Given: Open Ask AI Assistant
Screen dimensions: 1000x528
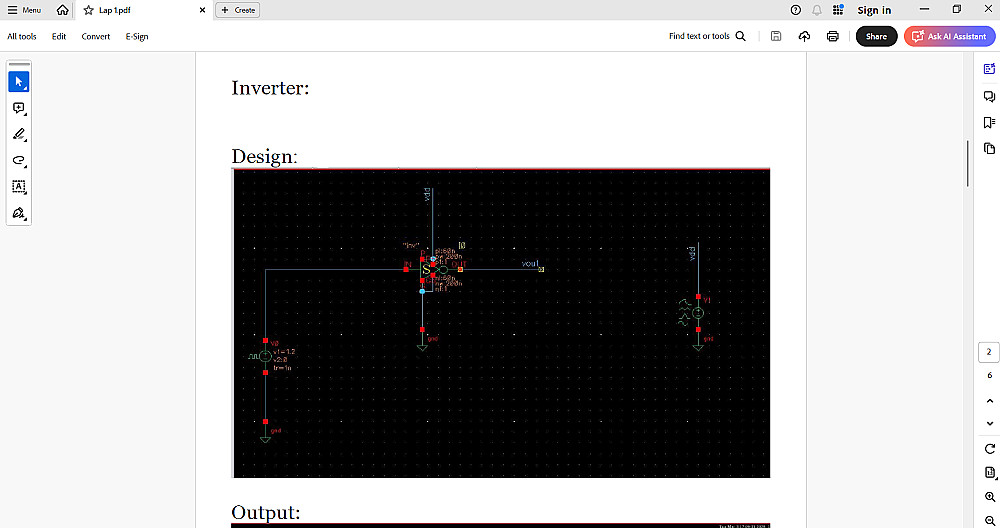Looking at the screenshot, I should point(949,36).
